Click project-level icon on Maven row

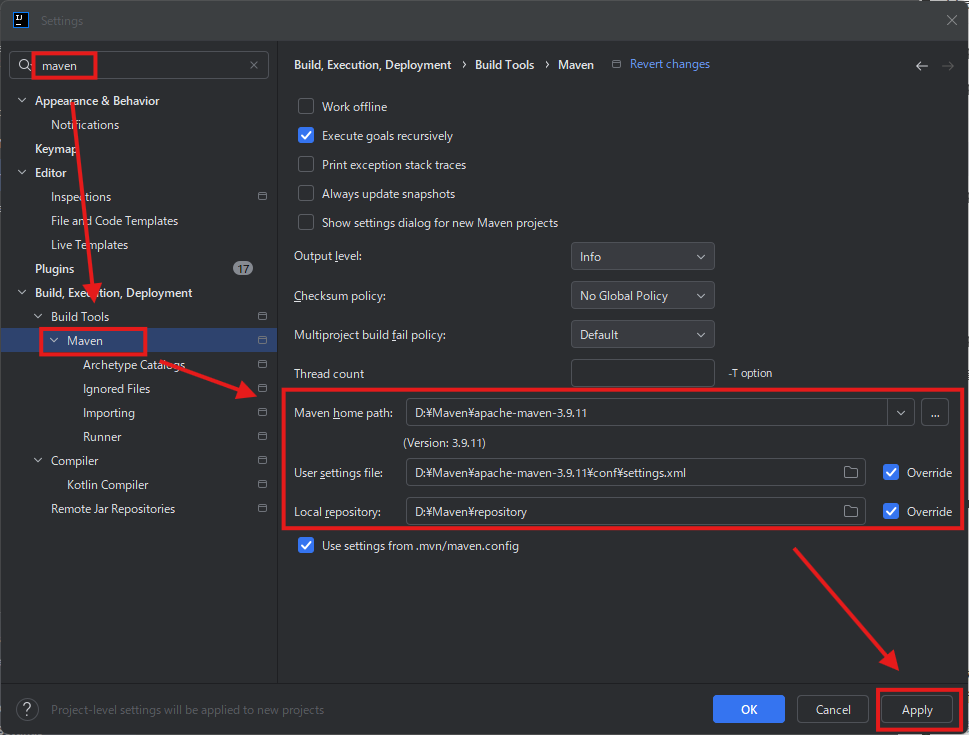[x=262, y=340]
